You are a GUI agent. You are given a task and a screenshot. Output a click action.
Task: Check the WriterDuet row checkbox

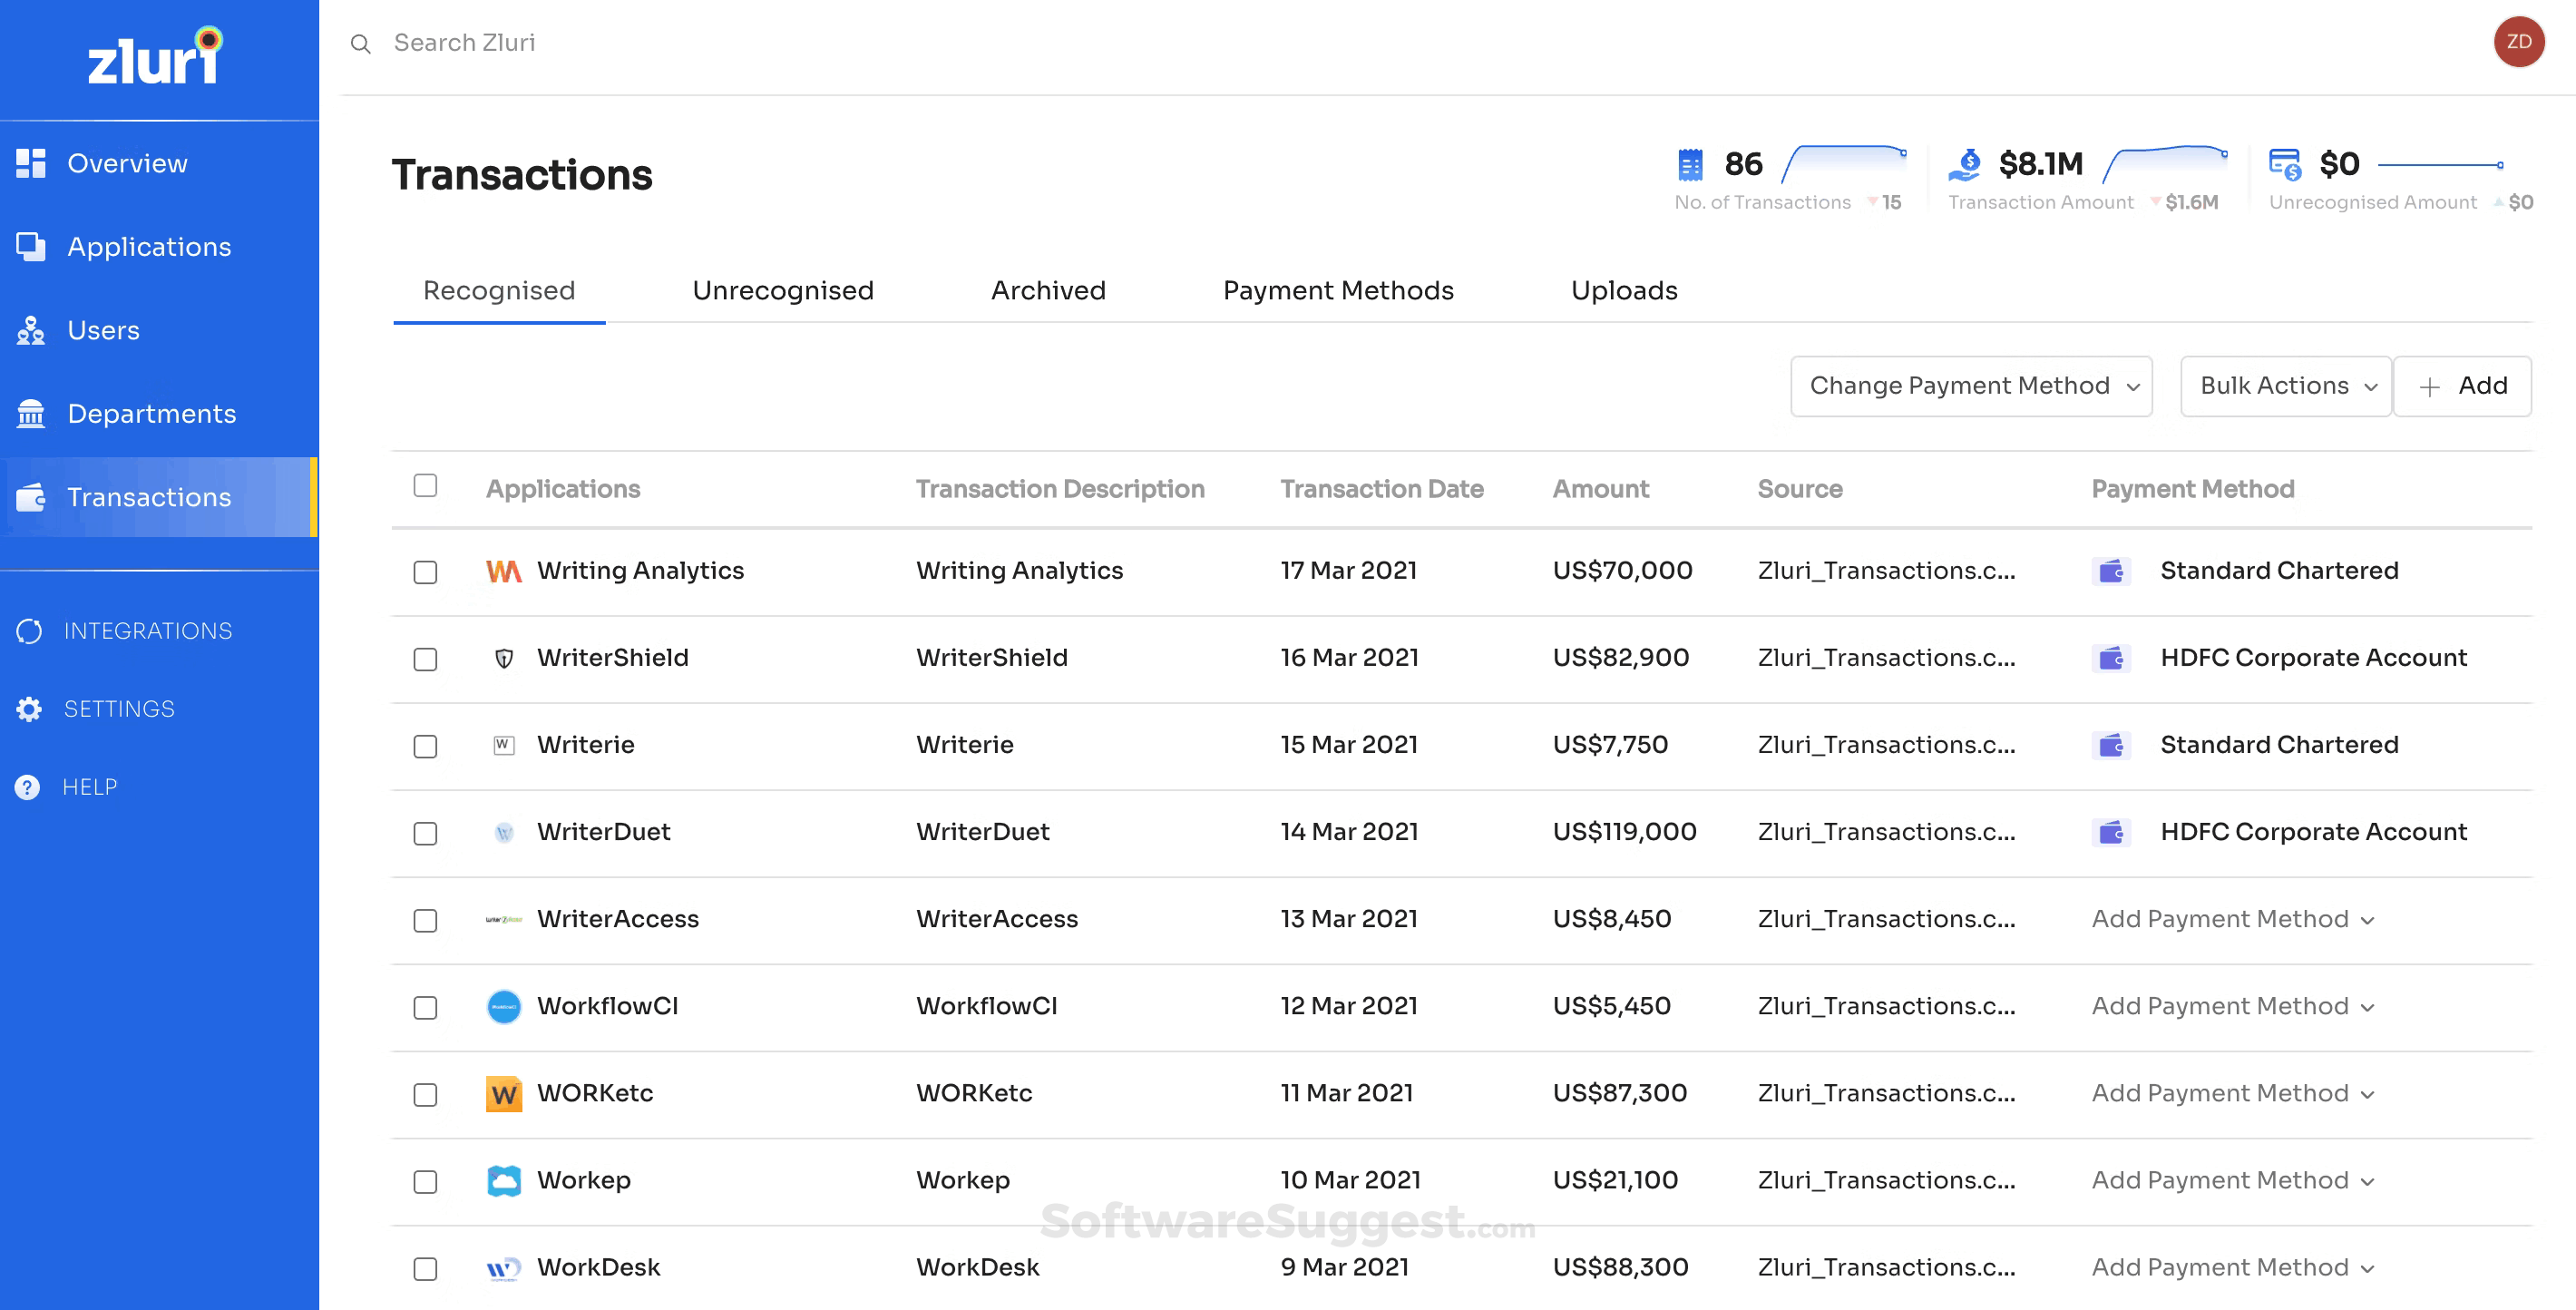425,834
